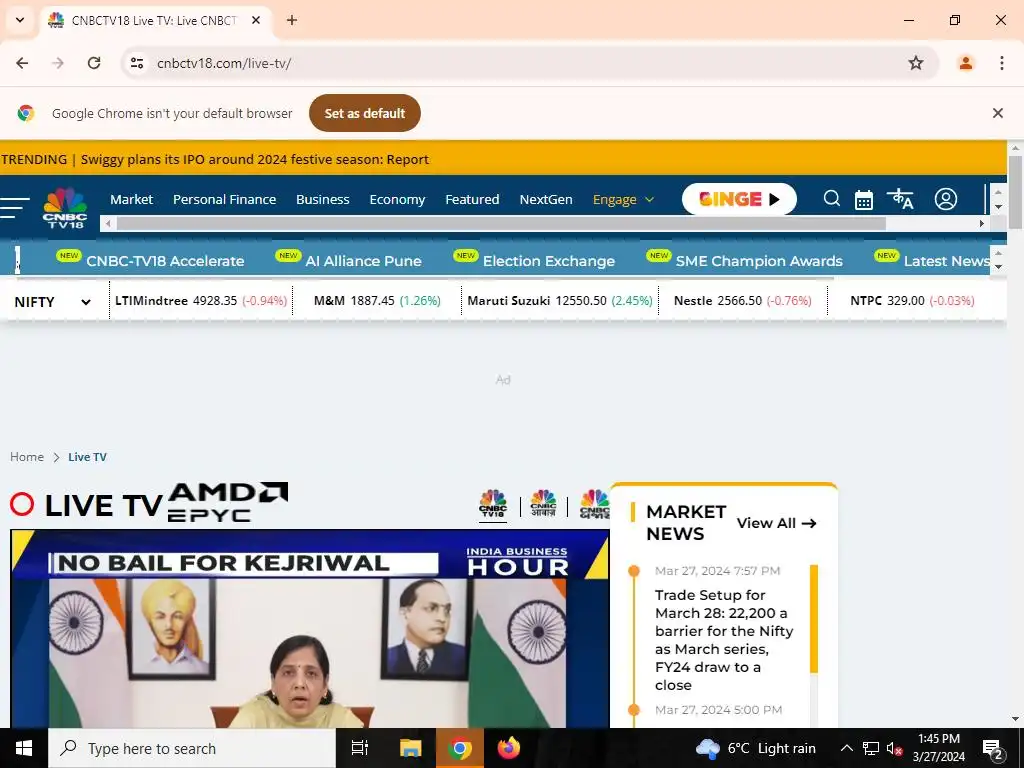The image size is (1024, 768).
Task: Open File Explorer from the taskbar
Action: click(x=411, y=748)
